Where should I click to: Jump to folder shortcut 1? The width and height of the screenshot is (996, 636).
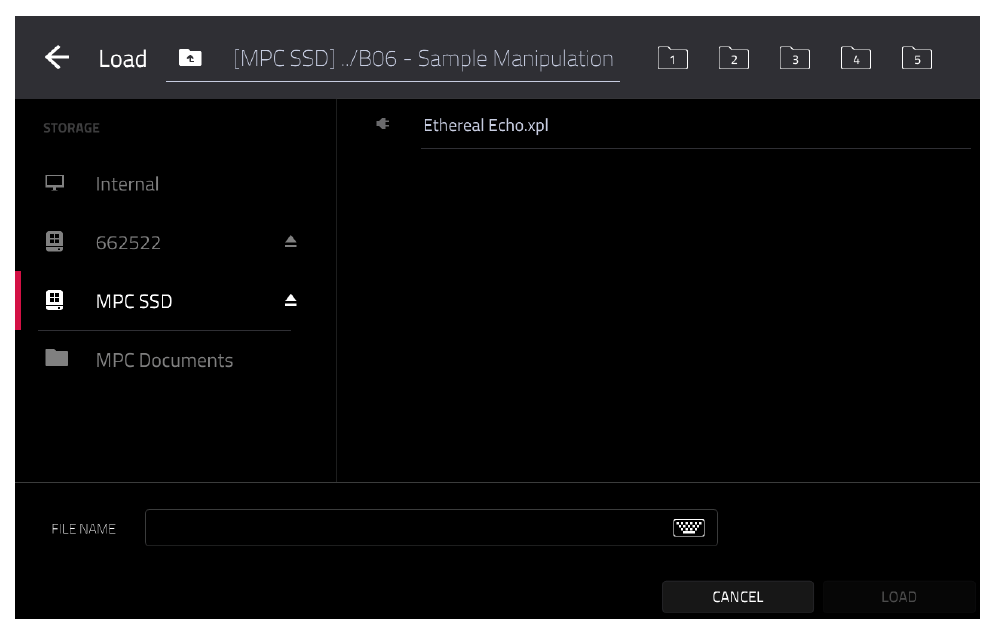[673, 58]
